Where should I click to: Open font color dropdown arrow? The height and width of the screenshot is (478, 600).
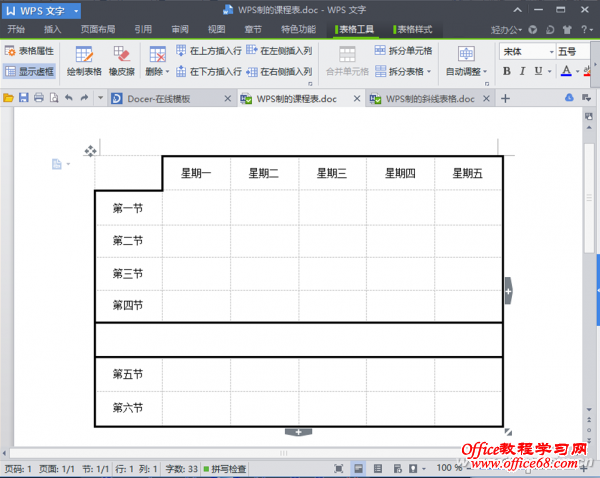[577, 71]
